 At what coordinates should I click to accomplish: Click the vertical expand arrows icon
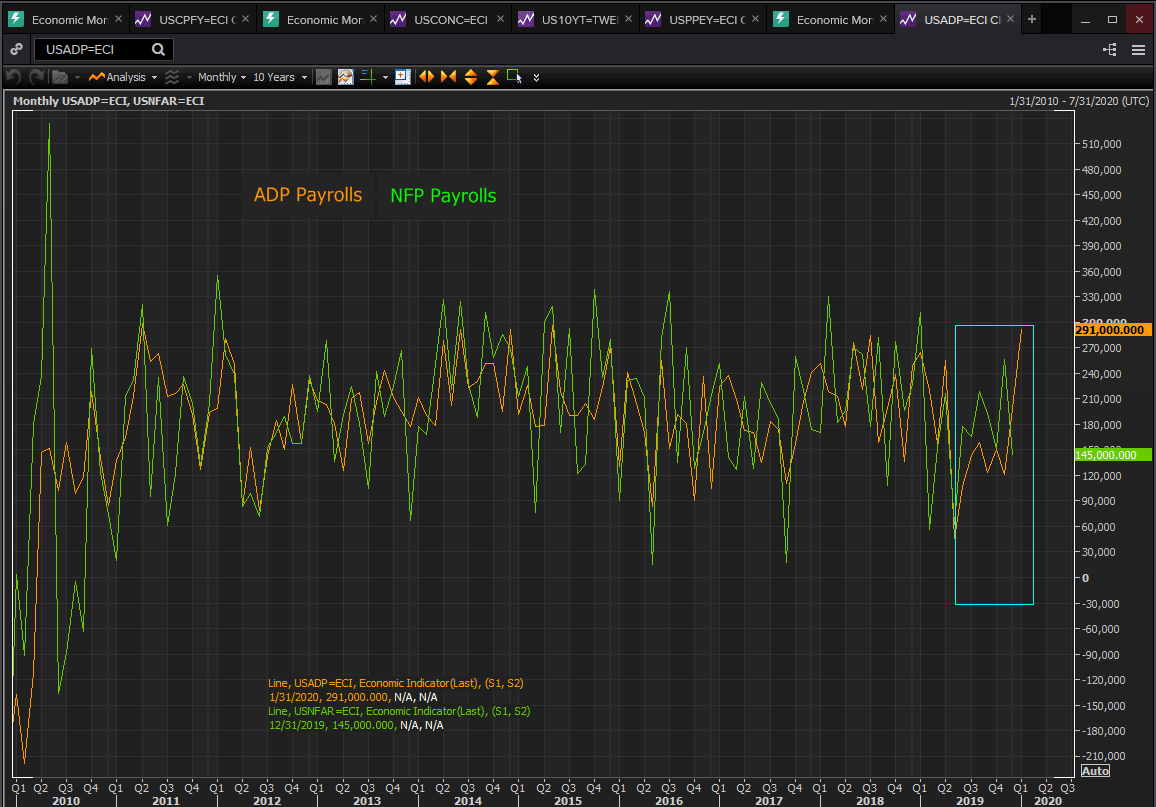point(470,77)
